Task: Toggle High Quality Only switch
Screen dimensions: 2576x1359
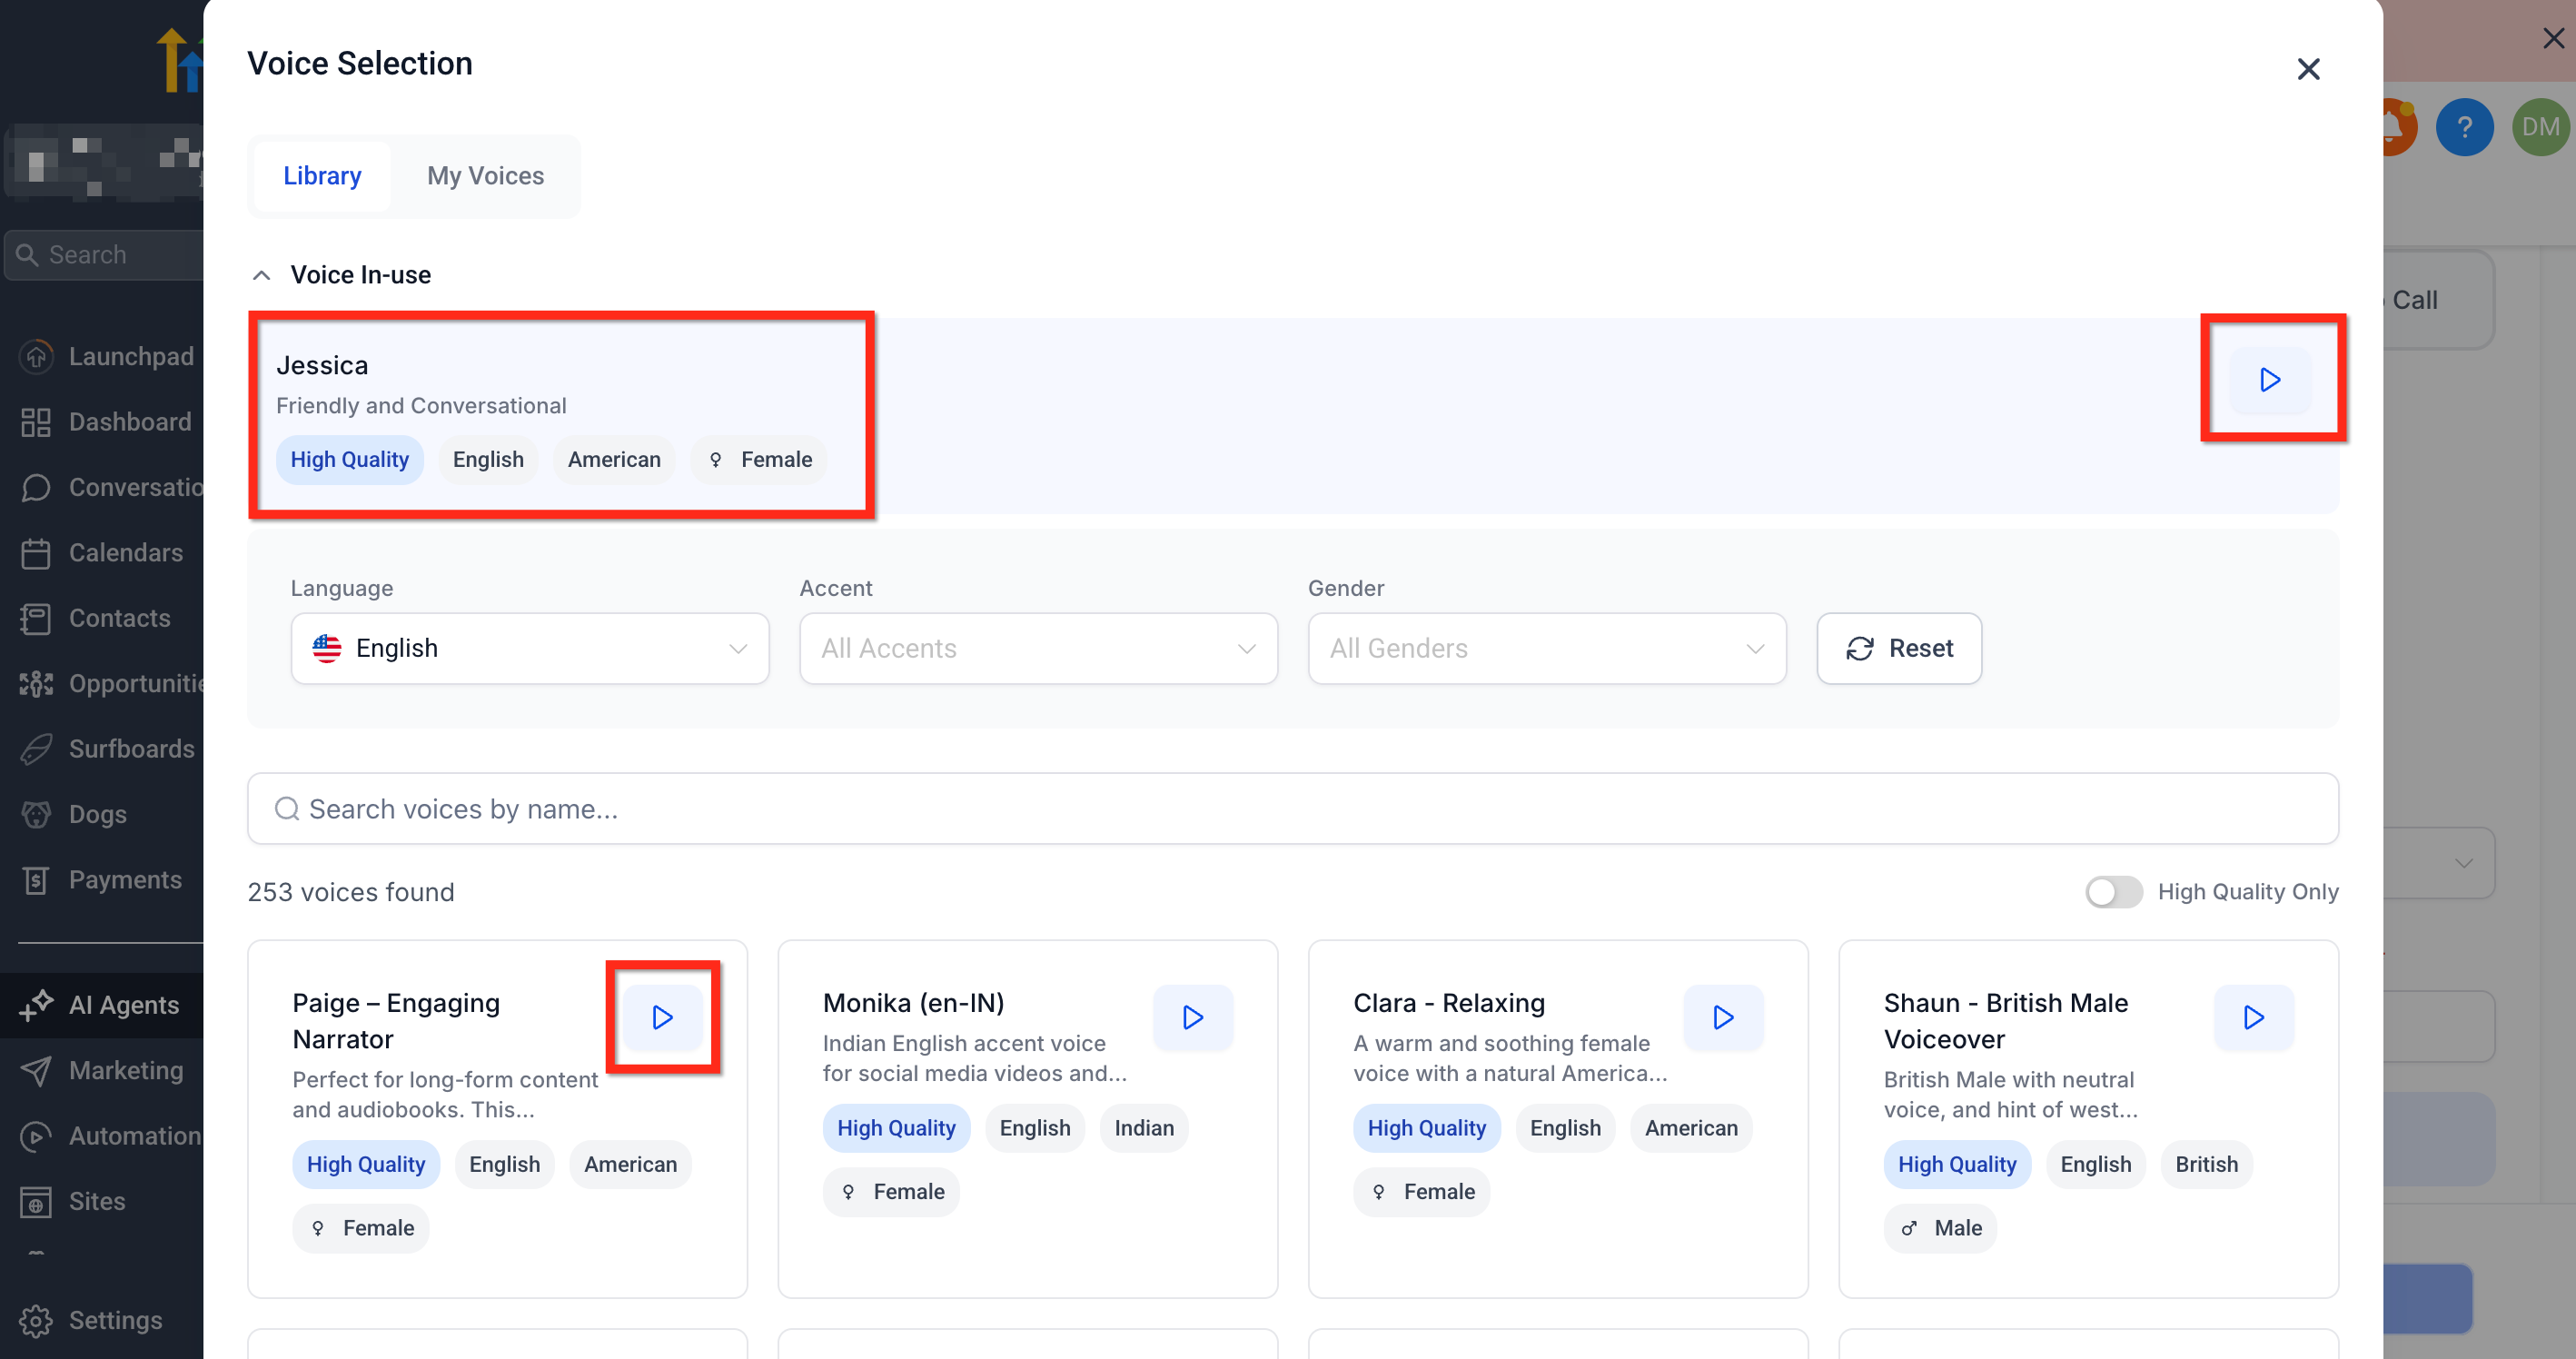Action: click(2113, 891)
